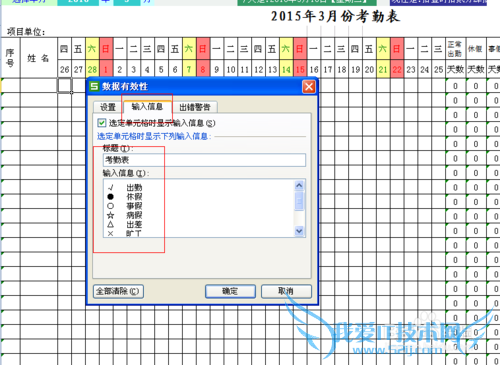Toggle 选定单元格时显示输入信息 checkbox
The image size is (500, 365).
tap(102, 123)
